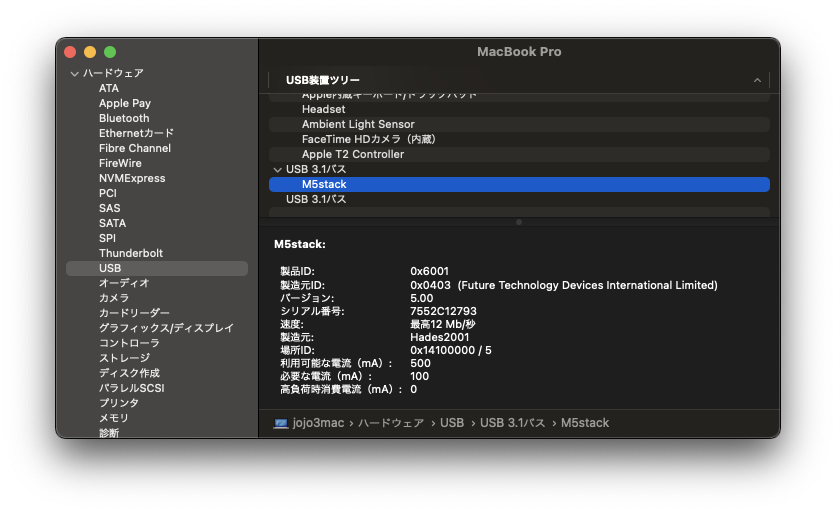
Task: Select the highlighted USB sidebar item
Action: pos(157,268)
